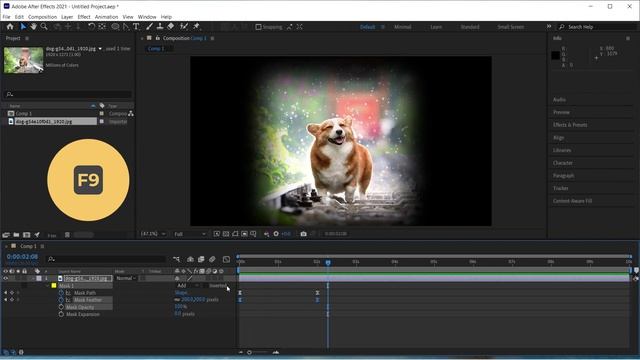
Task: Click the motion blur icon in timeline
Action: [x=212, y=259]
